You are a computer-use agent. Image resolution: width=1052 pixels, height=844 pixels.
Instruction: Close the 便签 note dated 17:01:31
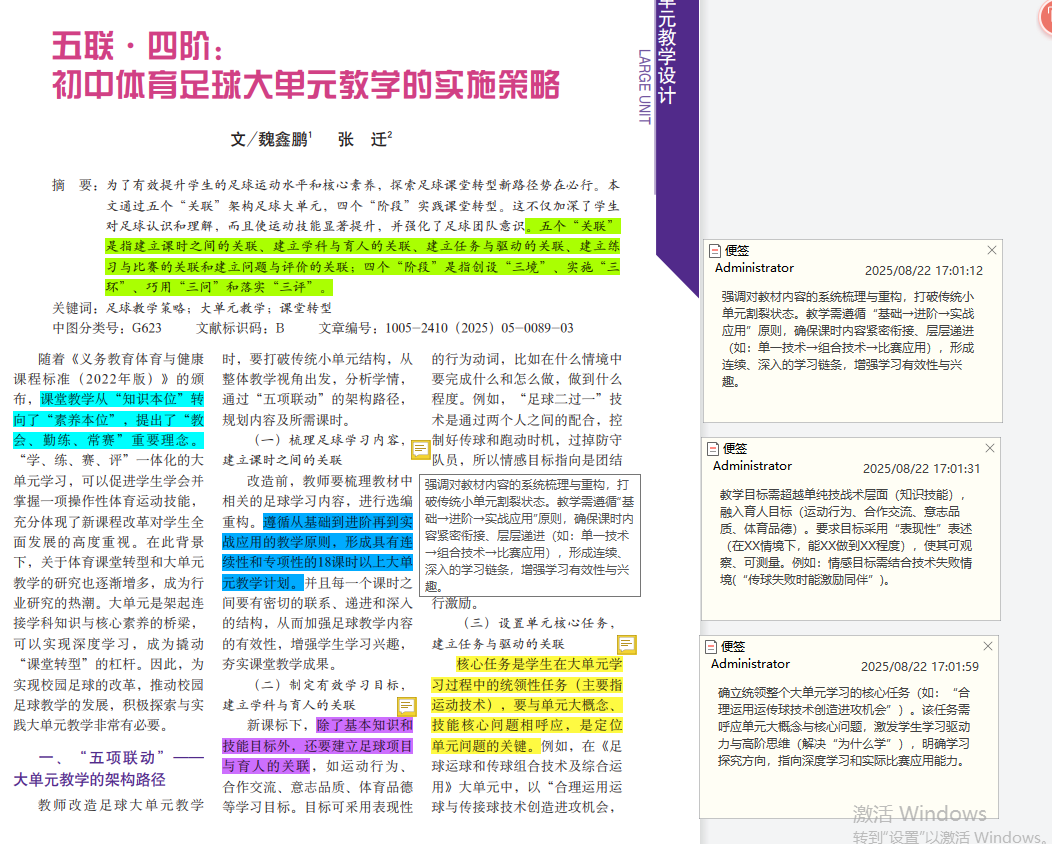(x=990, y=448)
